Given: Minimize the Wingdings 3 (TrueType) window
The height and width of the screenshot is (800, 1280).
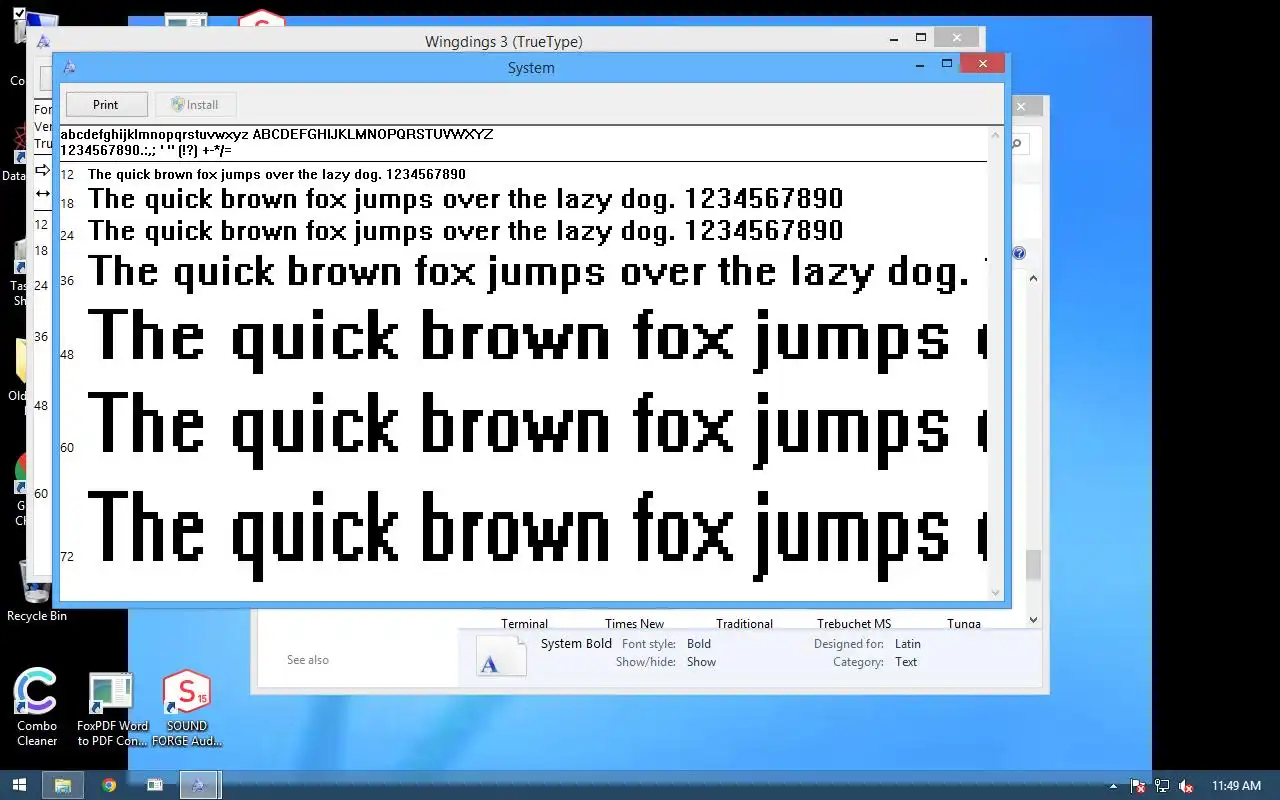Looking at the screenshot, I should point(895,38).
